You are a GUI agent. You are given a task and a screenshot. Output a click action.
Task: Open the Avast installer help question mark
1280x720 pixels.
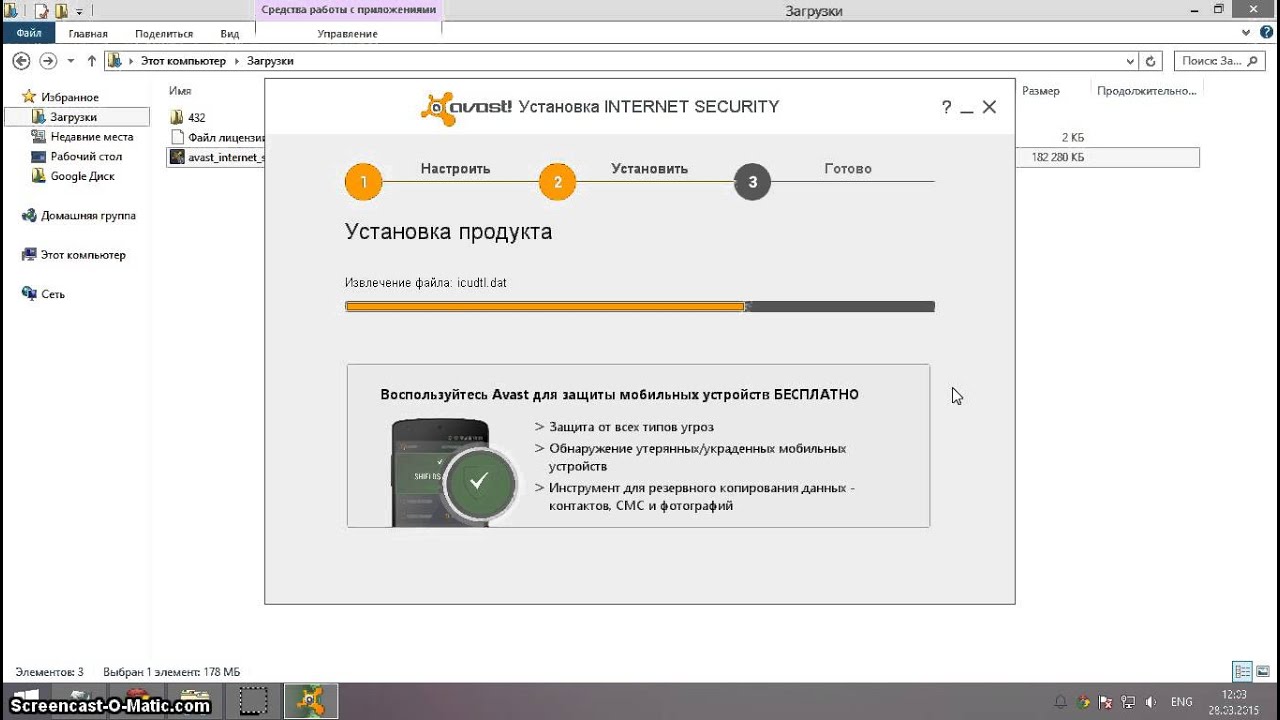click(x=946, y=107)
